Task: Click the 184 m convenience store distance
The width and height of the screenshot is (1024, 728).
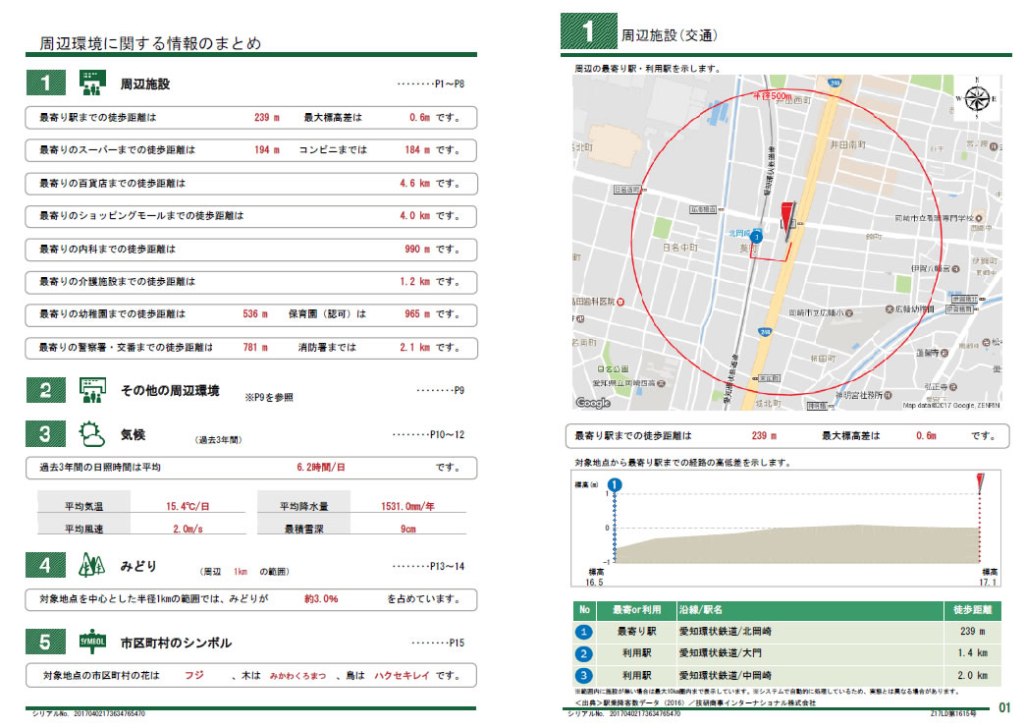Action: tap(417, 150)
